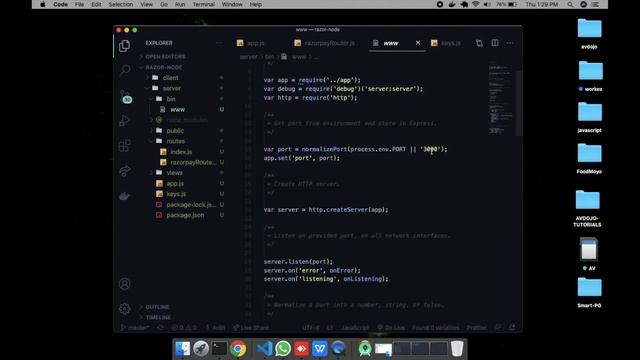Open the Run menu
Screen dimensions: 640x360
[x=180, y=4]
